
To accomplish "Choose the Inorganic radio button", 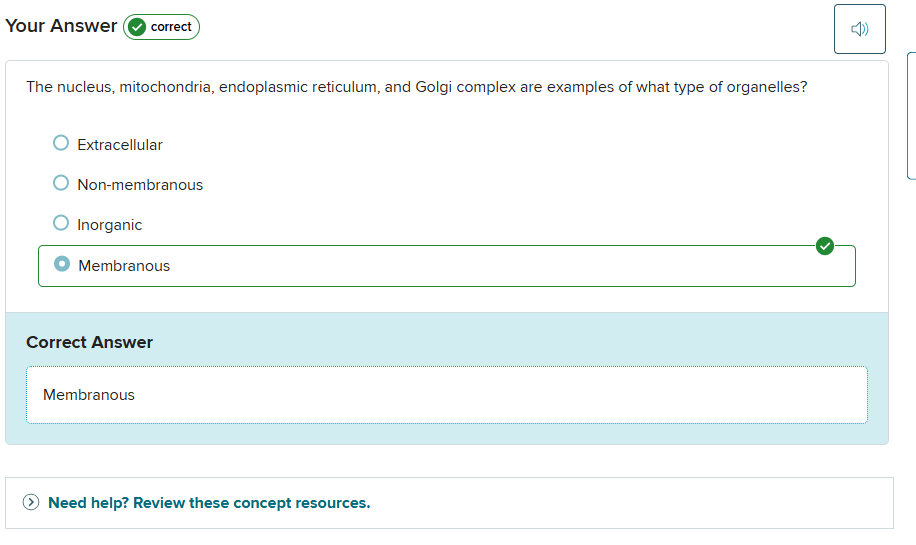I will coord(61,224).
